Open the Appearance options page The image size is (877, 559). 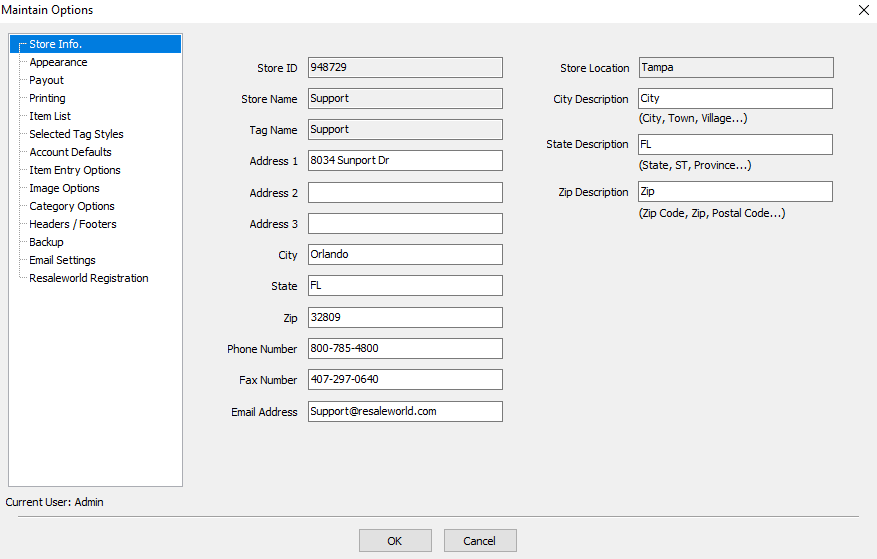(58, 62)
